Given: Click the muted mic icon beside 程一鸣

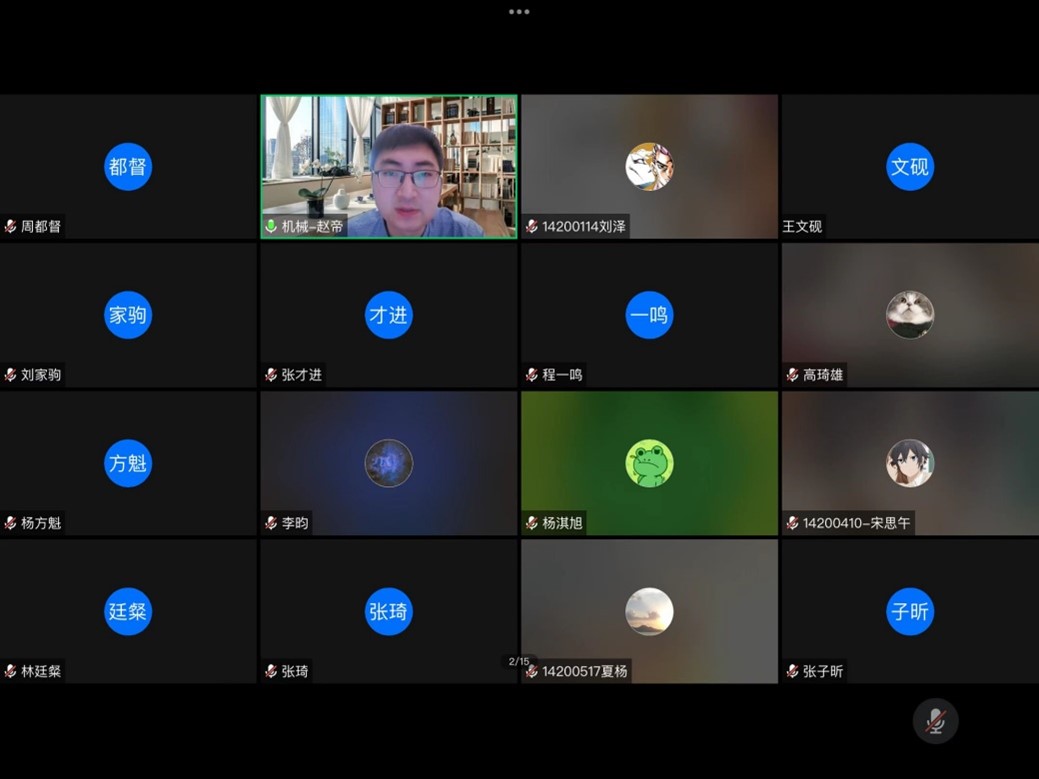Looking at the screenshot, I should point(532,375).
